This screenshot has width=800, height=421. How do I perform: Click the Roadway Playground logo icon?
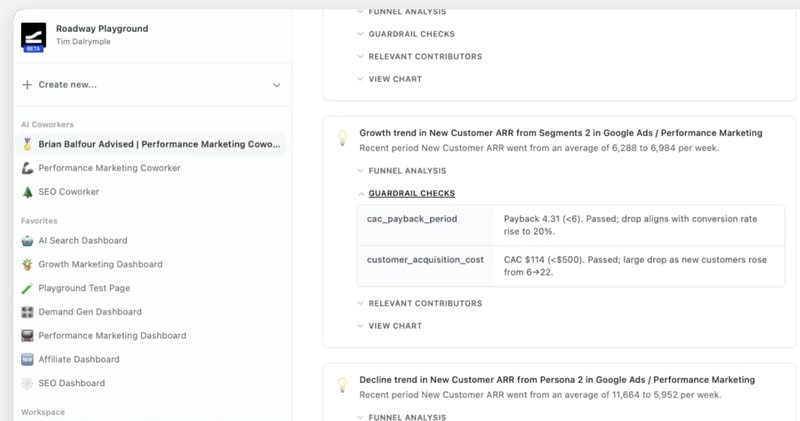point(33,36)
